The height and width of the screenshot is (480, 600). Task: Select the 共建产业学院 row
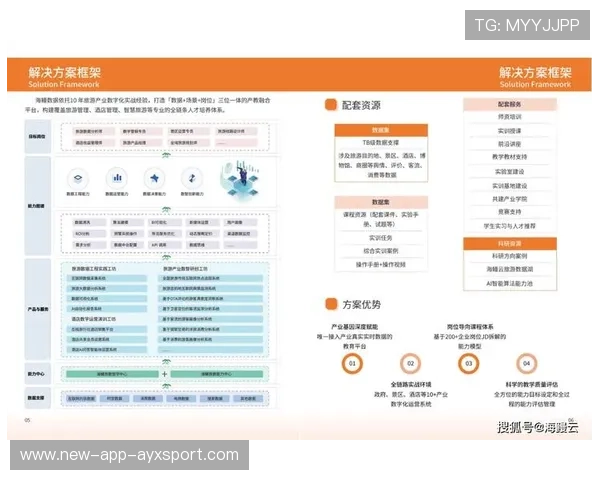tap(510, 199)
